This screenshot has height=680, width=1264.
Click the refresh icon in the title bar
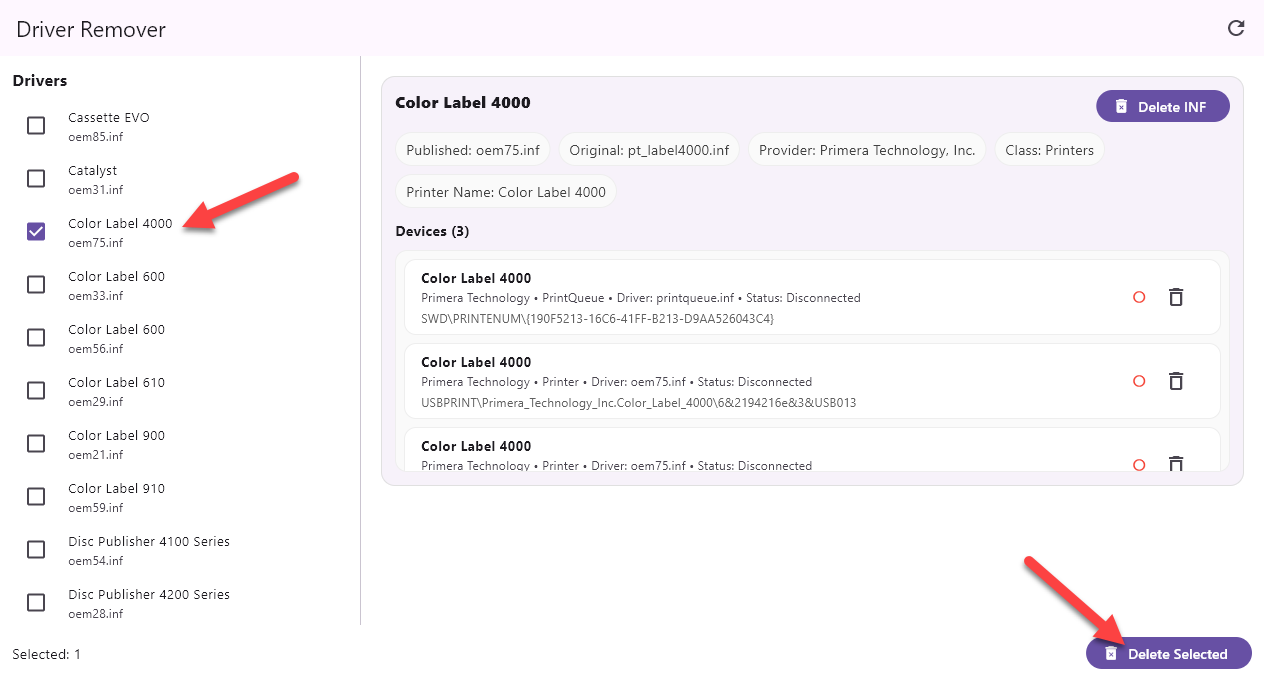[x=1236, y=28]
